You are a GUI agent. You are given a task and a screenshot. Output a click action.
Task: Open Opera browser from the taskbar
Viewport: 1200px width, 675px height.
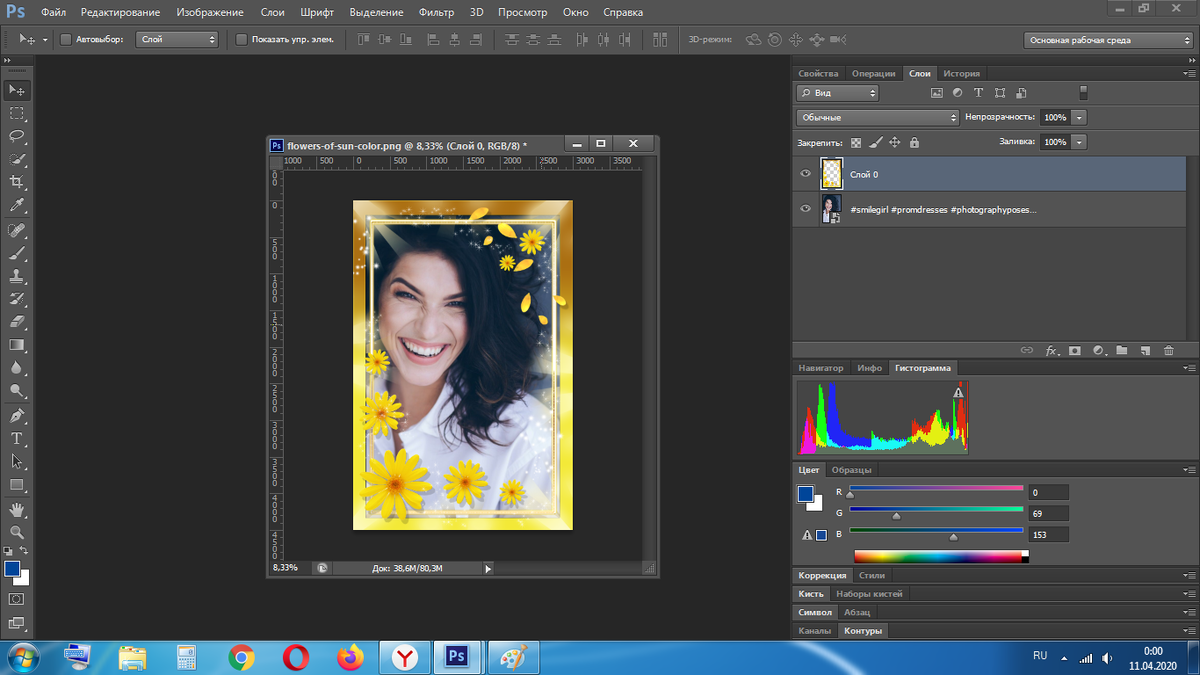click(x=295, y=657)
